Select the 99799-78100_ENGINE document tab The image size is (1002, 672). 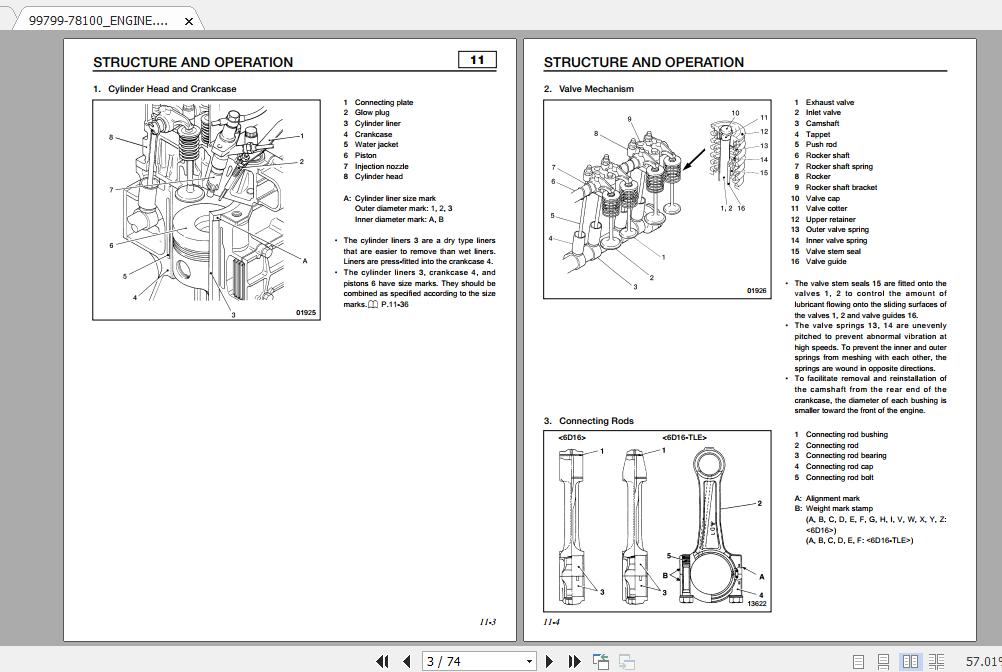tap(98, 20)
